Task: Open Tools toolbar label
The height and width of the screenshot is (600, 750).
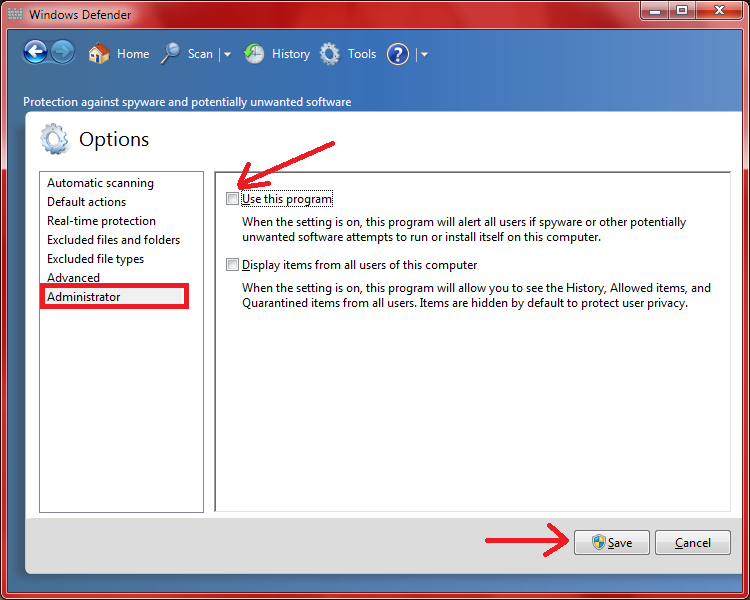Action: pos(362,54)
